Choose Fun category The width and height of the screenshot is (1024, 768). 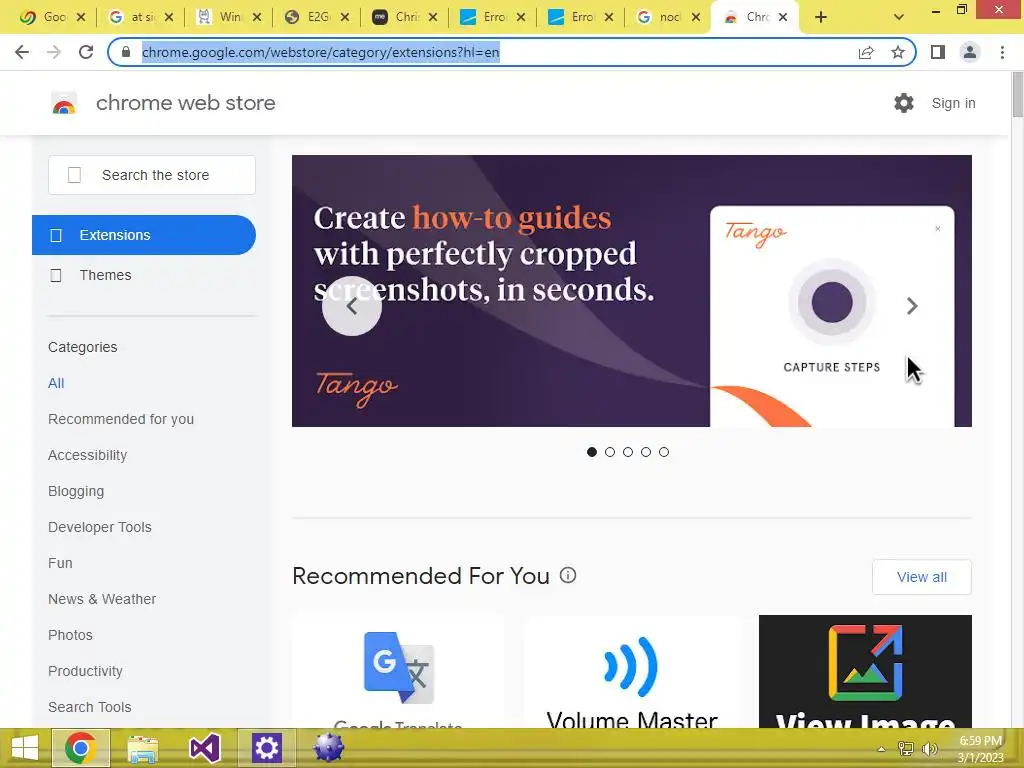(60, 563)
